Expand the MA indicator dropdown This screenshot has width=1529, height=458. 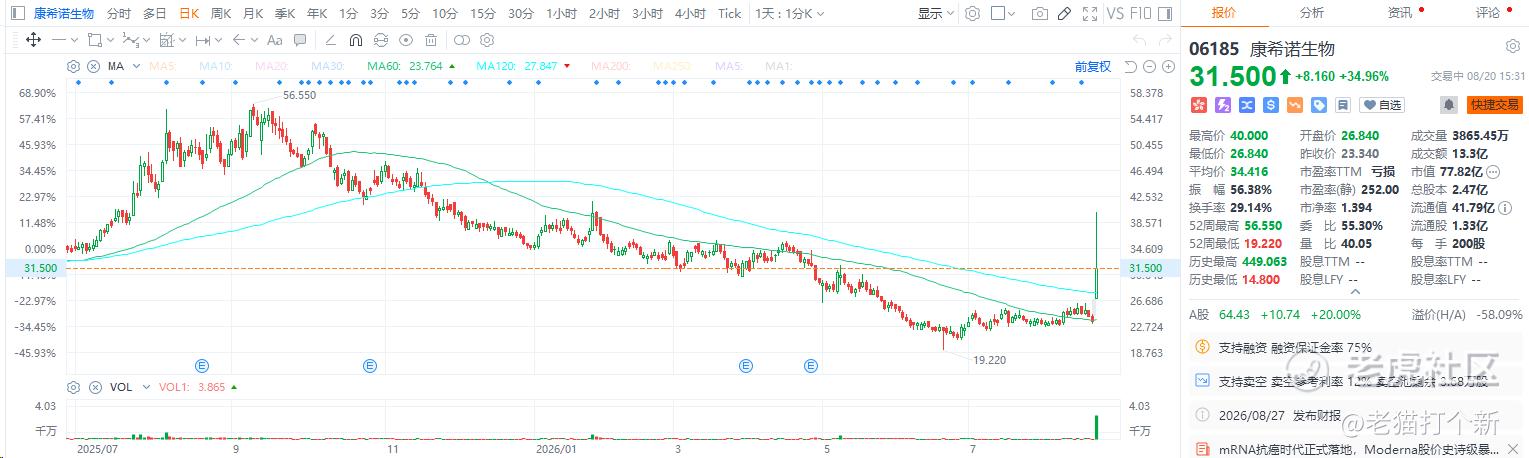point(136,66)
